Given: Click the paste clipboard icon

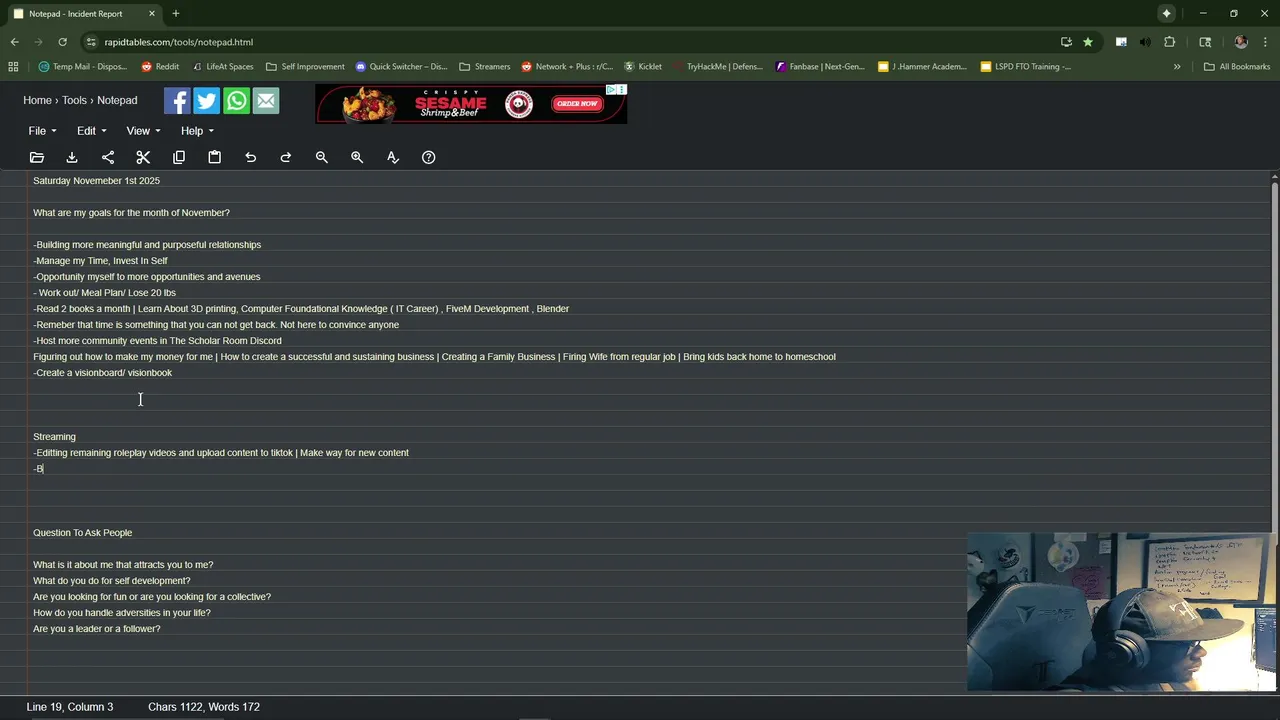Looking at the screenshot, I should click(214, 157).
